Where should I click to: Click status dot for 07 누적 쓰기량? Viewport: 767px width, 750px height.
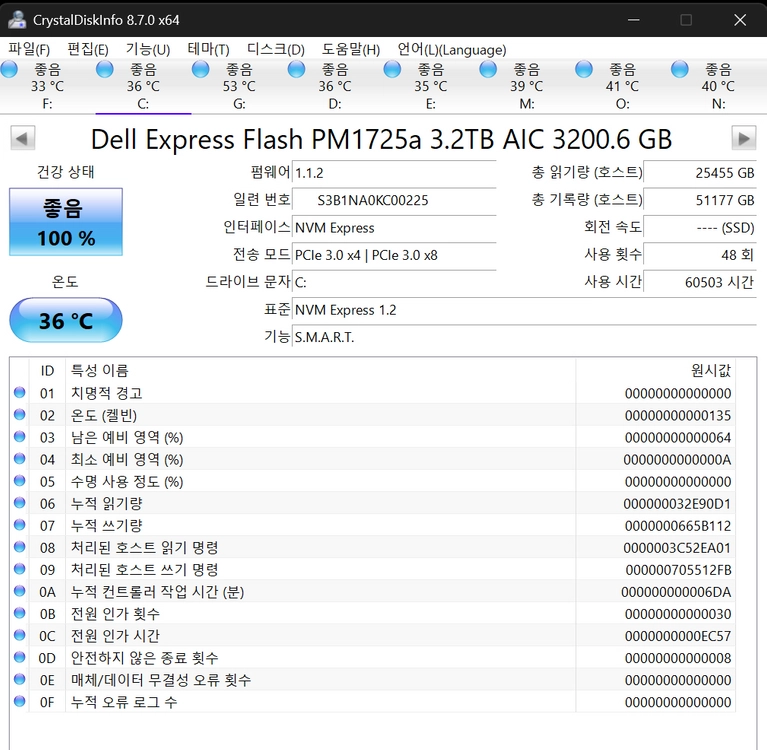20,524
